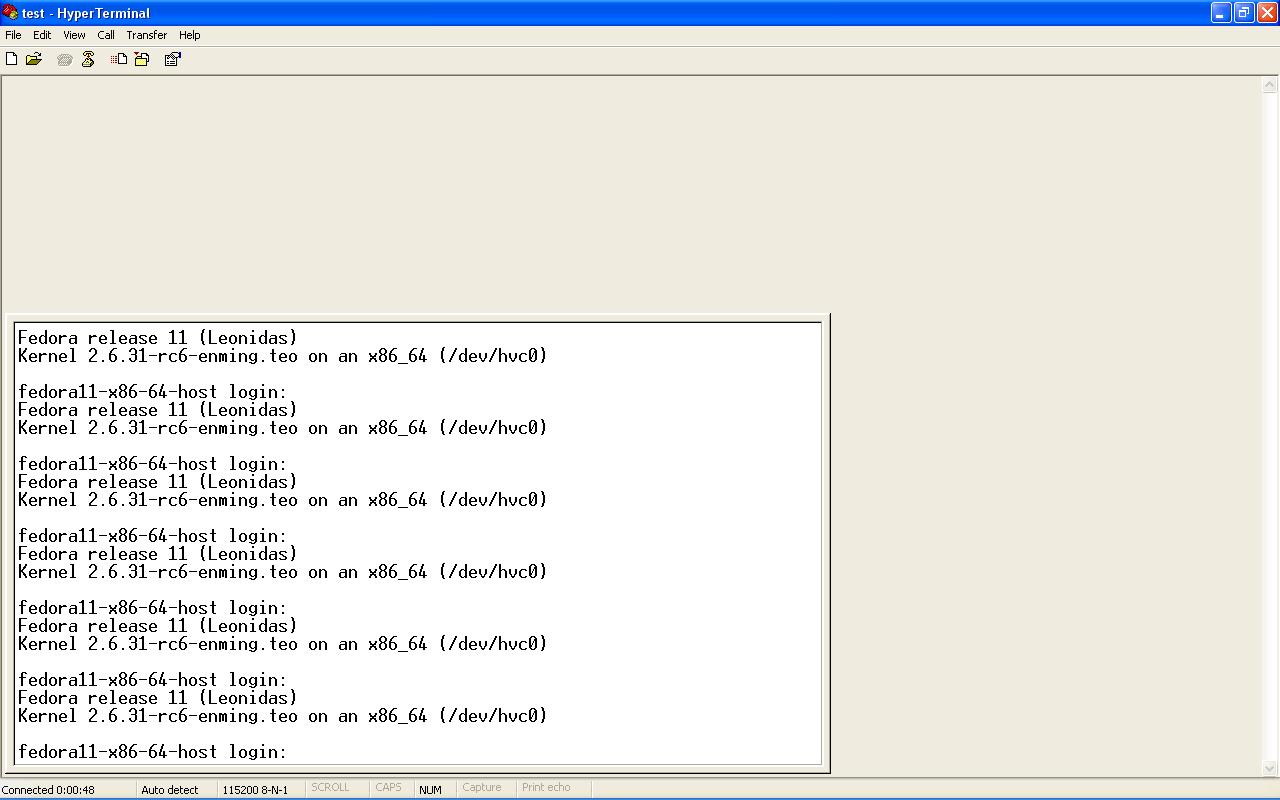Click the '115200 8-N-1' status entry
Screen dimensions: 1280x800
tap(255, 790)
